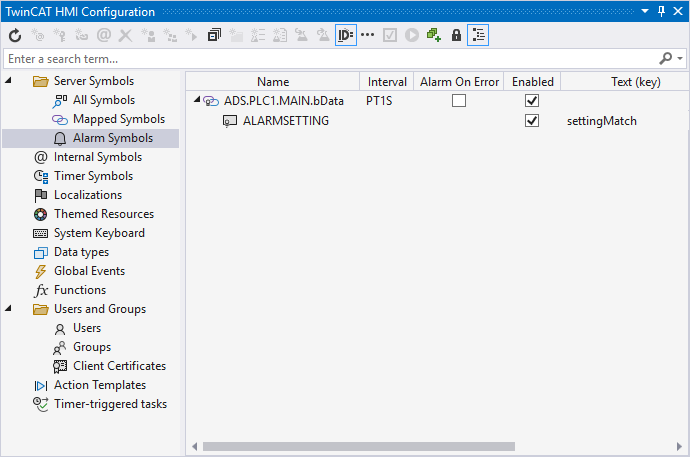Collapse the ADS.PLC1.MAIN.bData row

coord(197,100)
